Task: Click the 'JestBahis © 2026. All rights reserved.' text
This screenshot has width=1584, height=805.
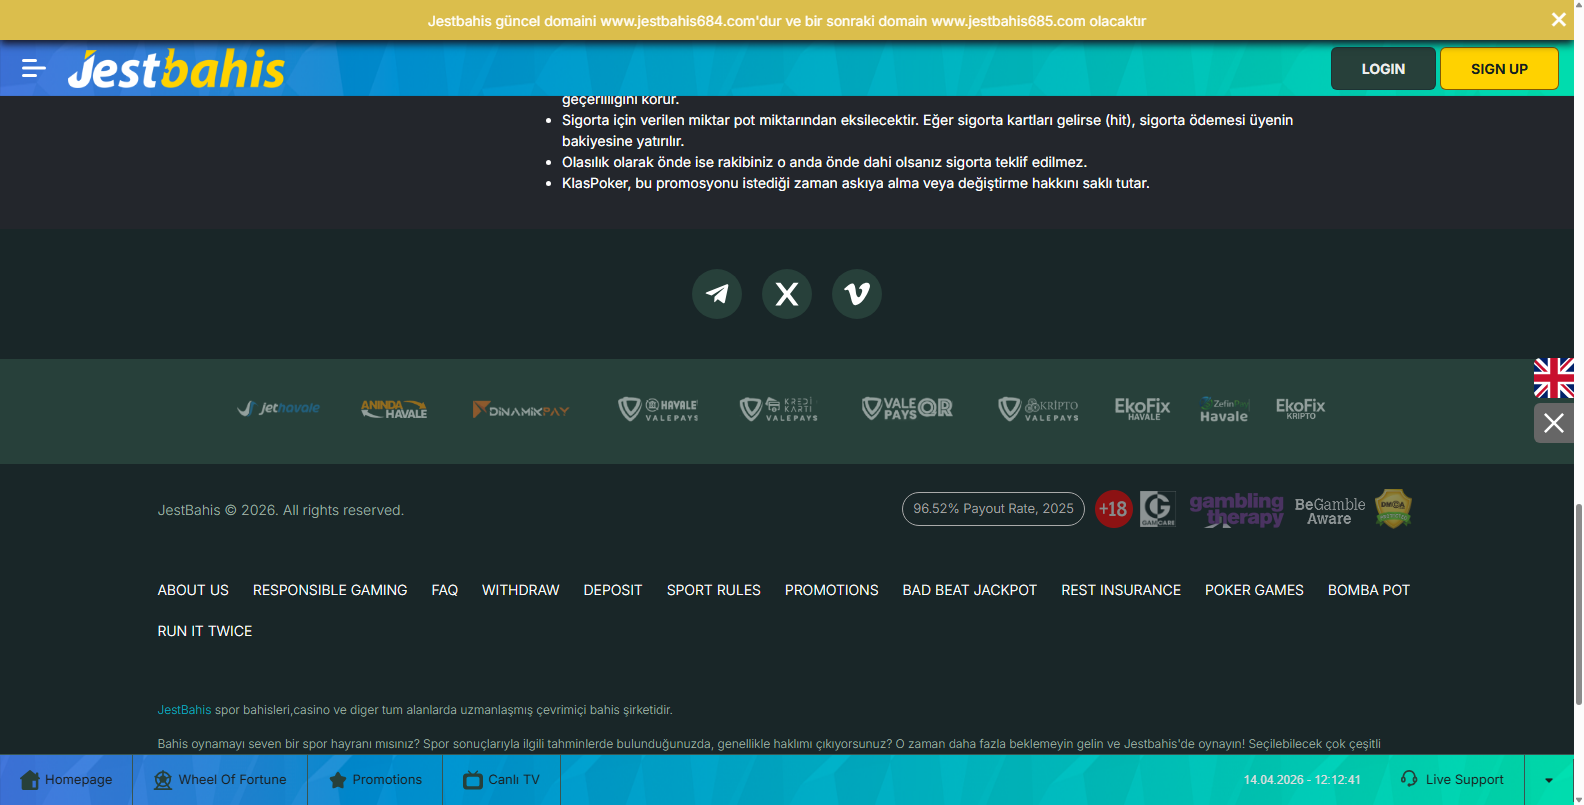Action: pos(280,510)
